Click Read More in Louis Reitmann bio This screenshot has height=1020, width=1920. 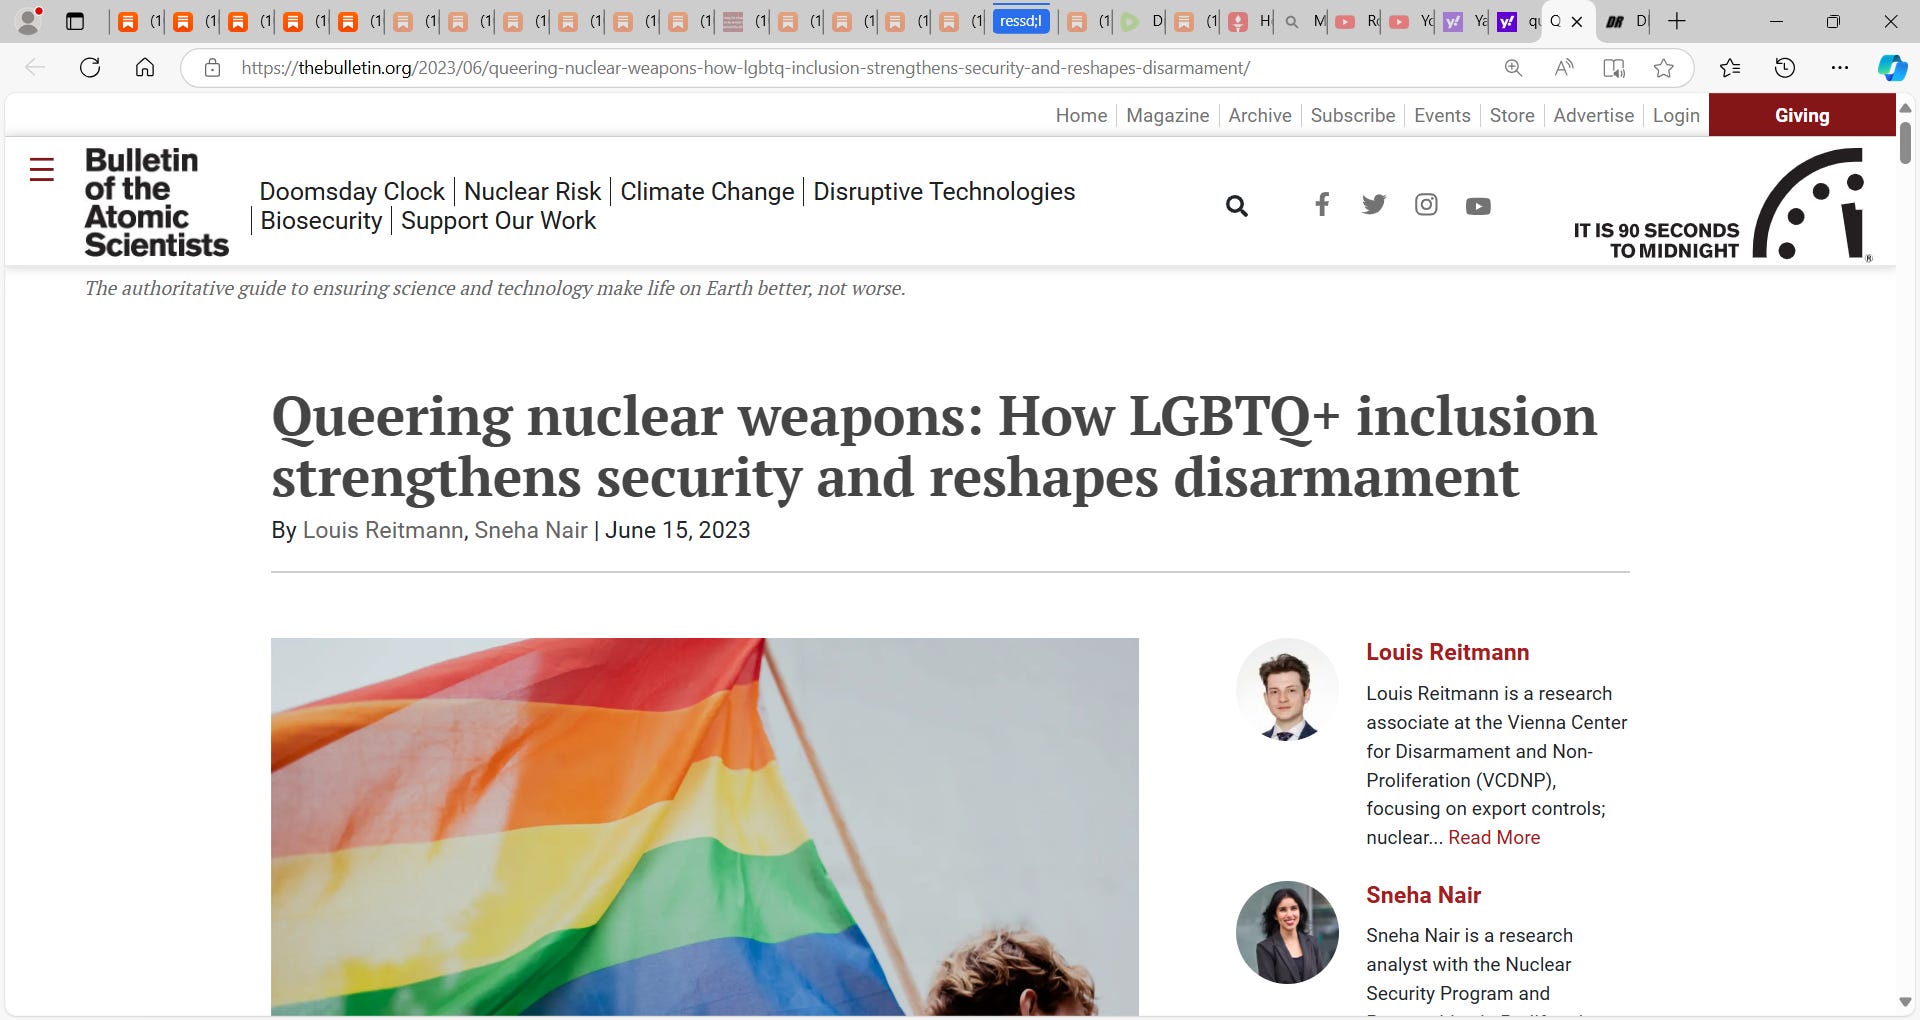pos(1494,837)
